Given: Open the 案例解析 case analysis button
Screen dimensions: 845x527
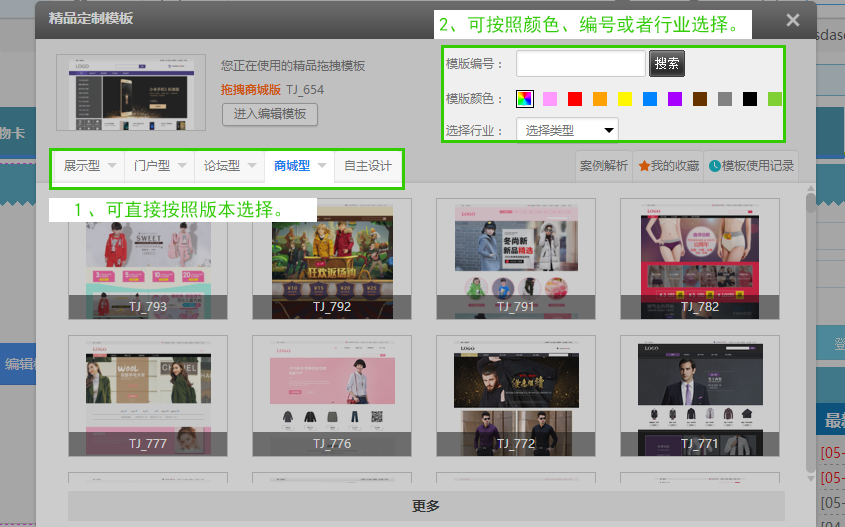Looking at the screenshot, I should pos(604,166).
